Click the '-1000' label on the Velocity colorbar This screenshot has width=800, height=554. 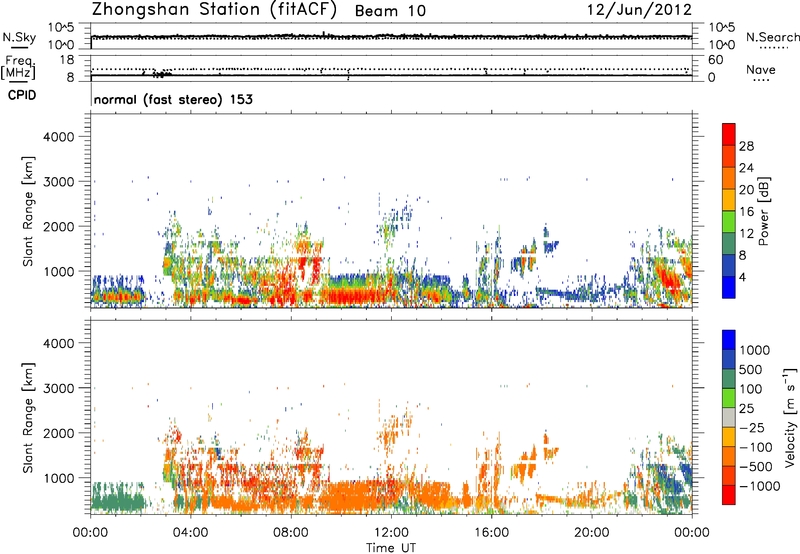[x=759, y=486]
